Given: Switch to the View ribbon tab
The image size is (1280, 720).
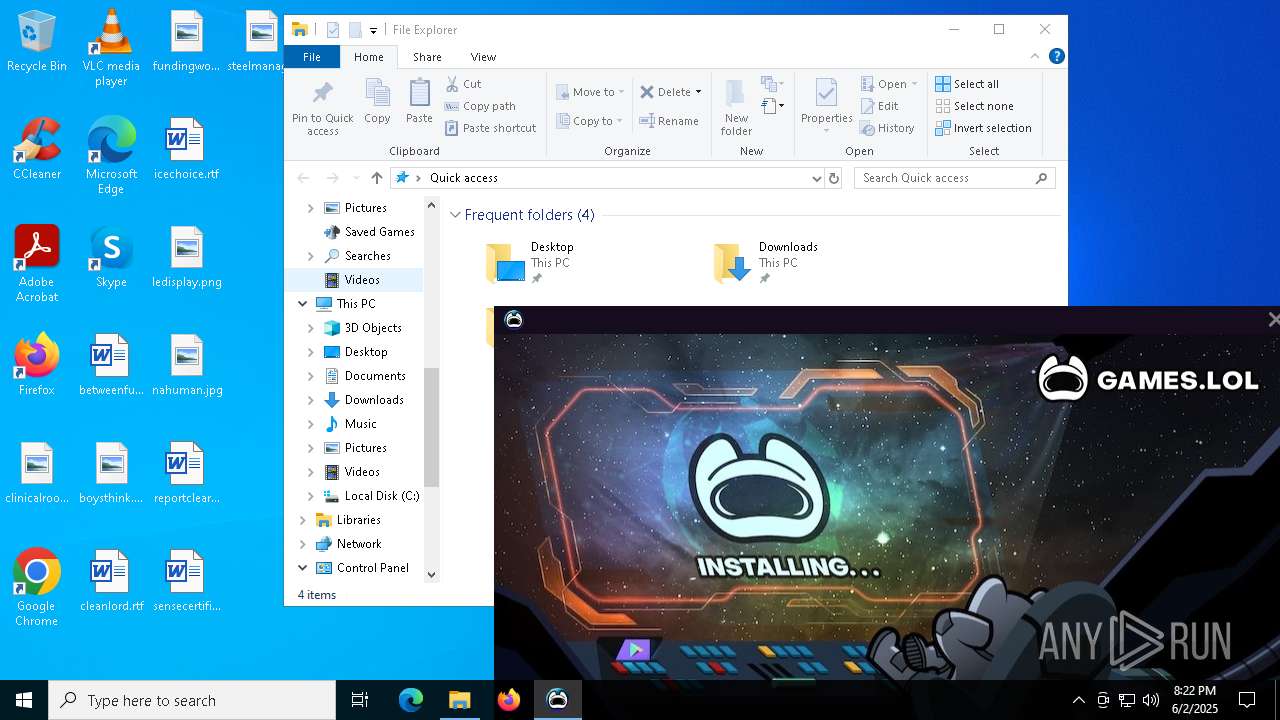Looking at the screenshot, I should pos(483,57).
